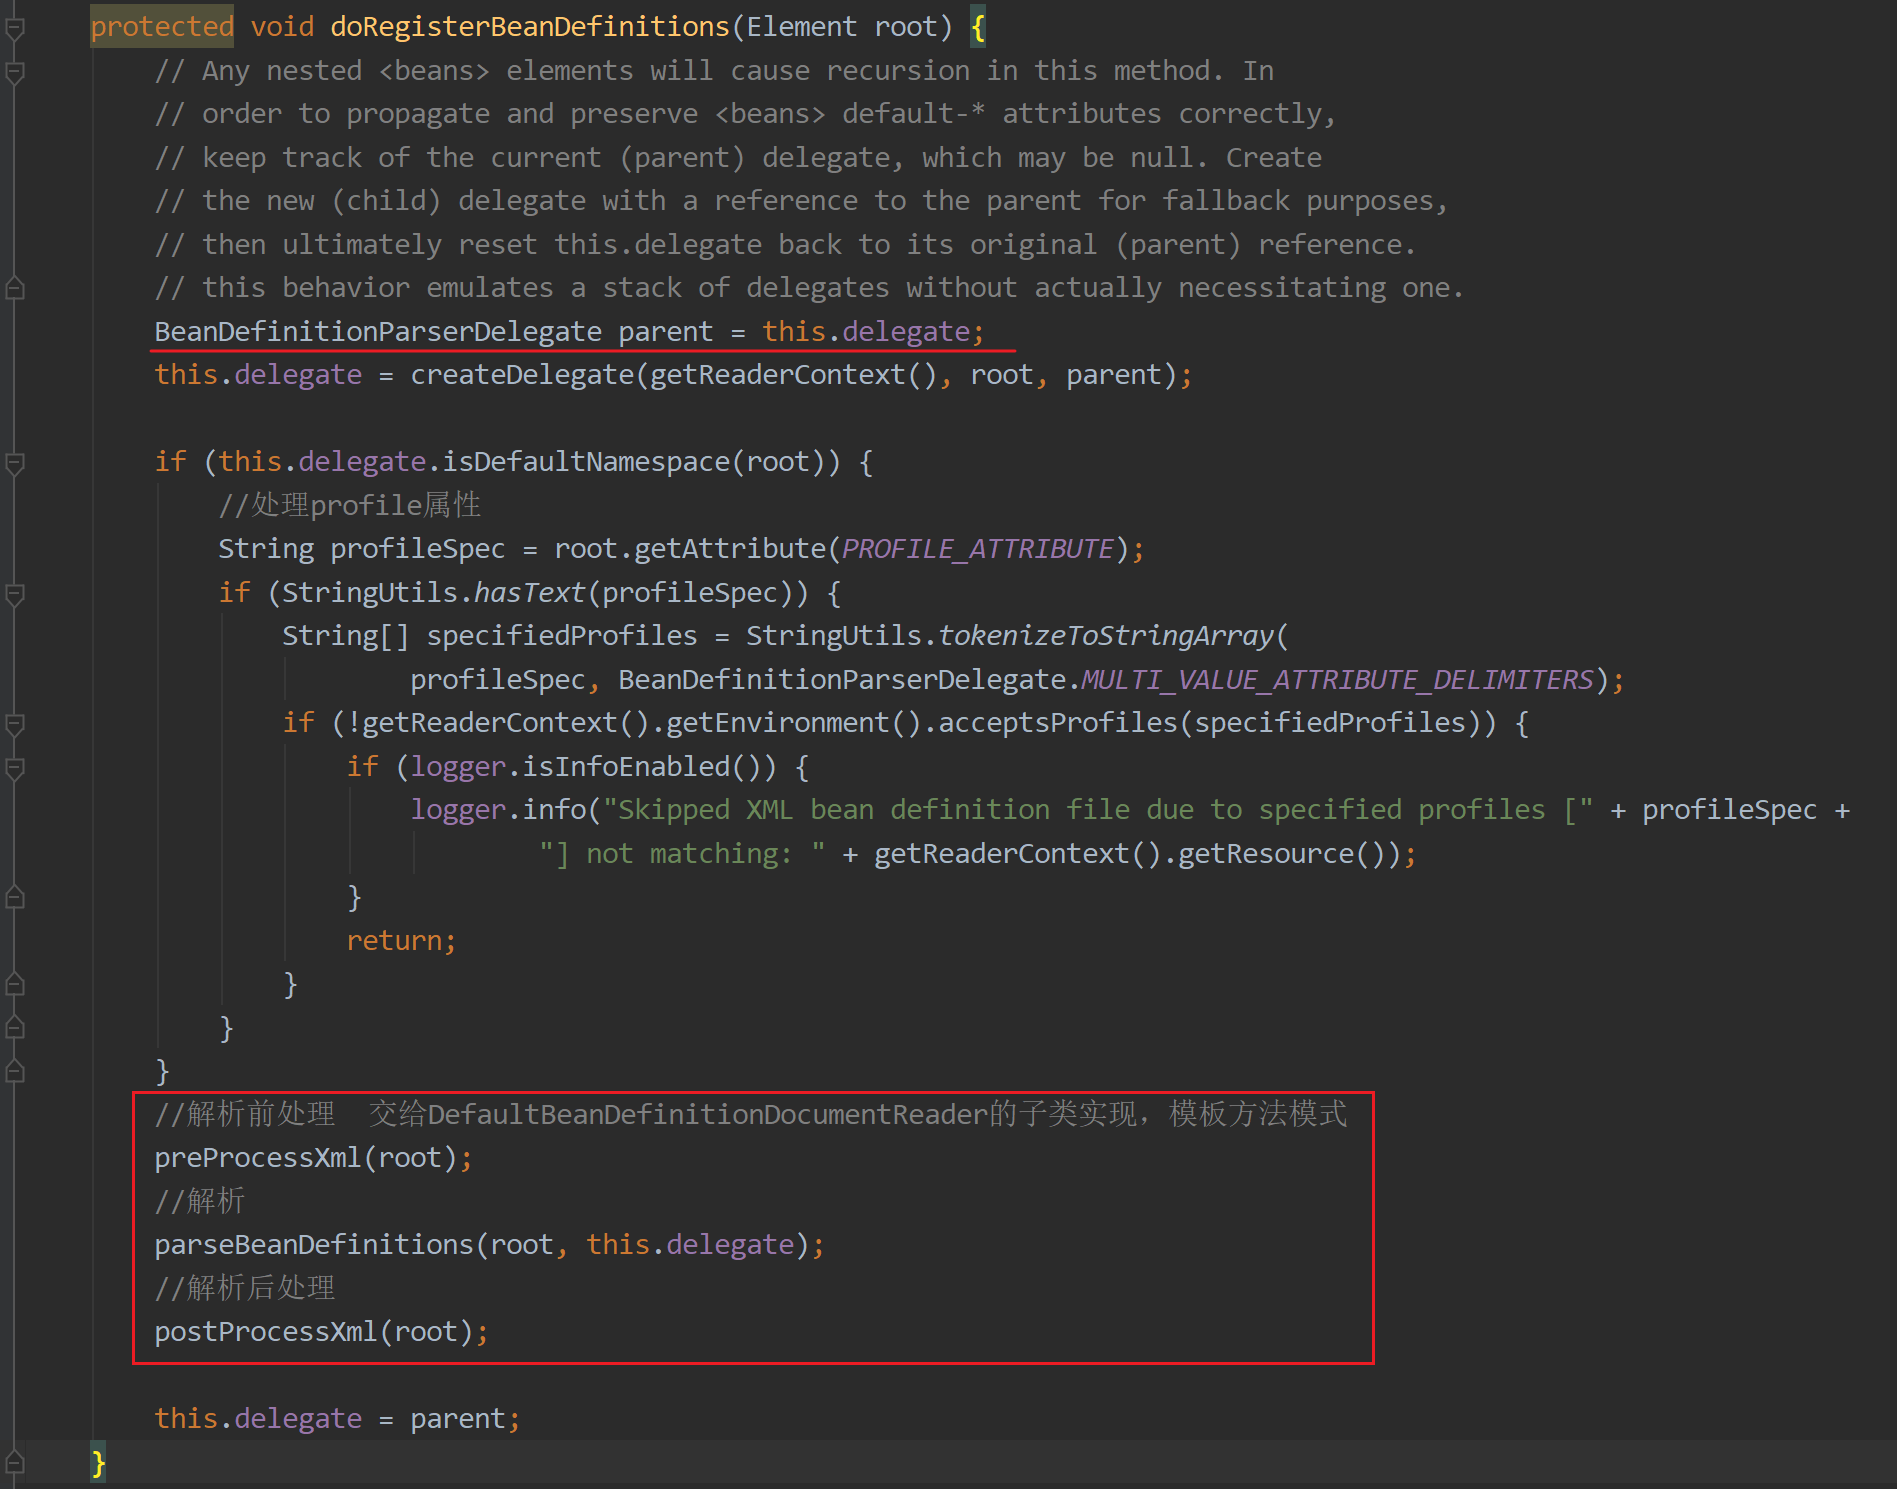
Task: Click the comment "//解析后处理"
Action: 245,1288
